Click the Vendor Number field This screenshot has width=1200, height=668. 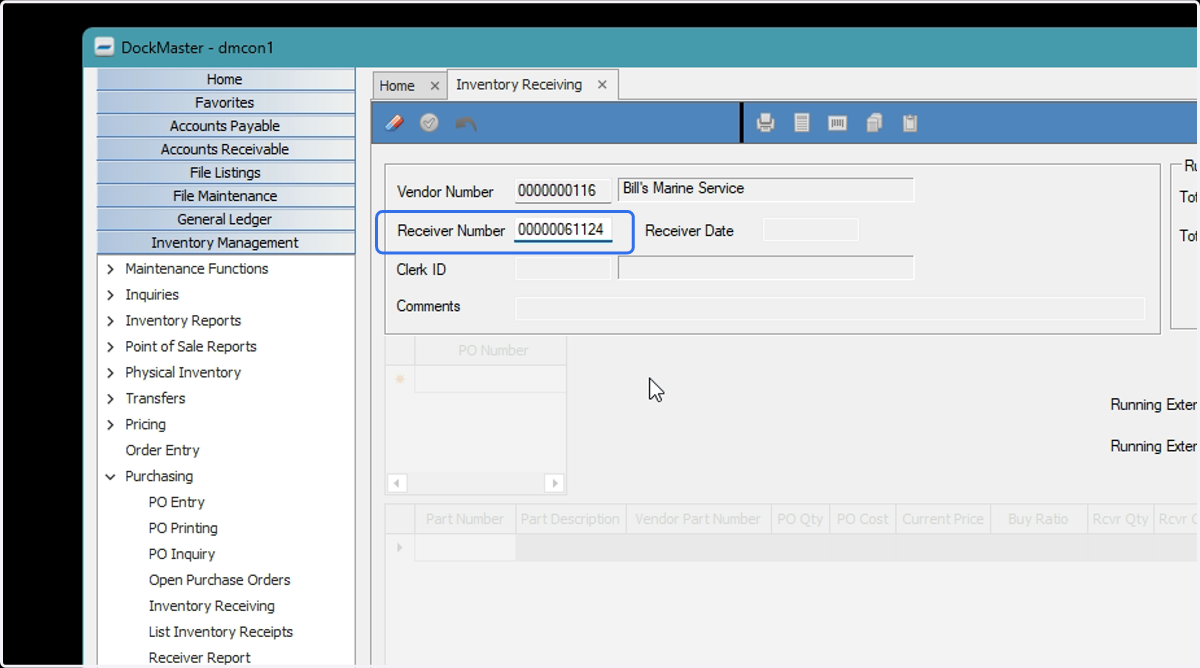tap(563, 191)
